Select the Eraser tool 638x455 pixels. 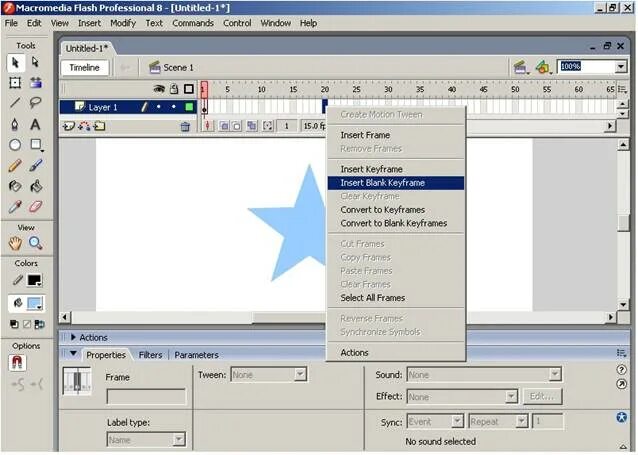[x=35, y=207]
